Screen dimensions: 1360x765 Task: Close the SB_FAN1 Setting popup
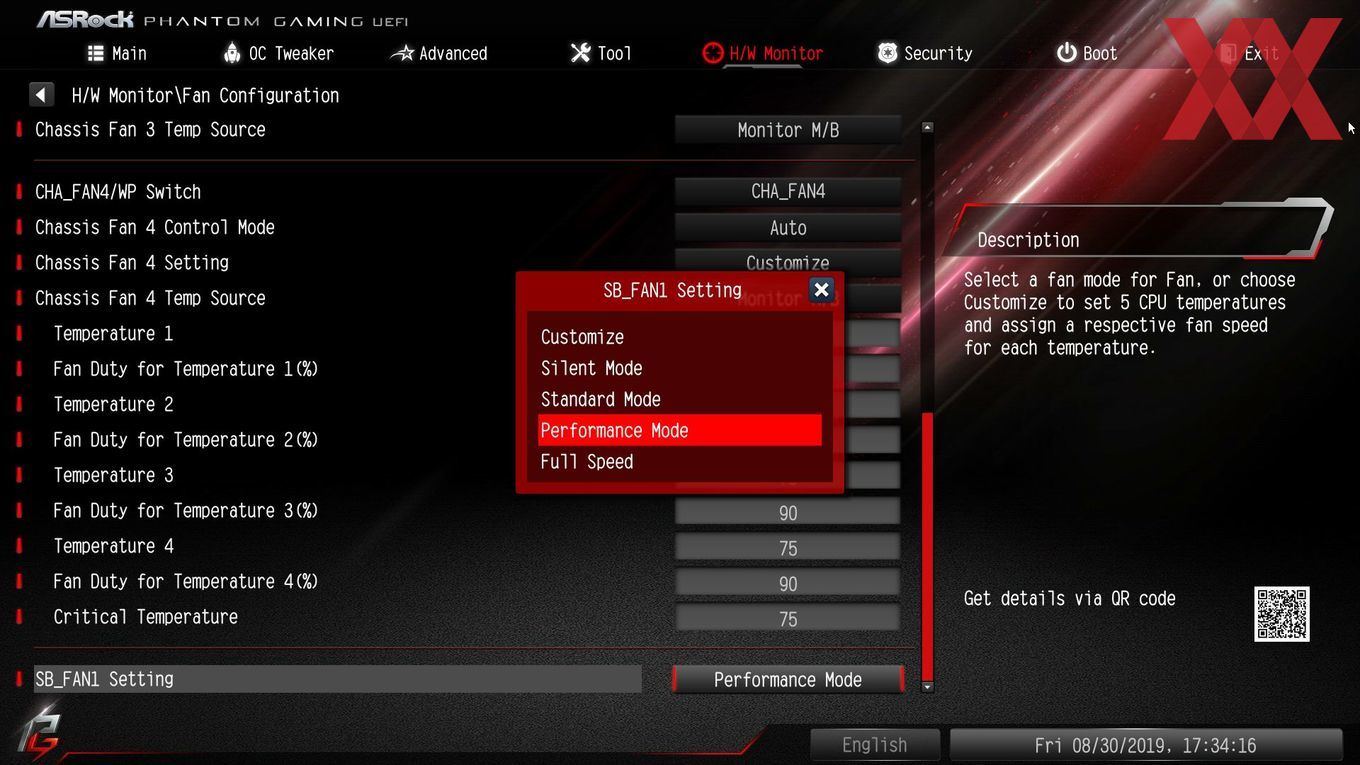click(821, 290)
